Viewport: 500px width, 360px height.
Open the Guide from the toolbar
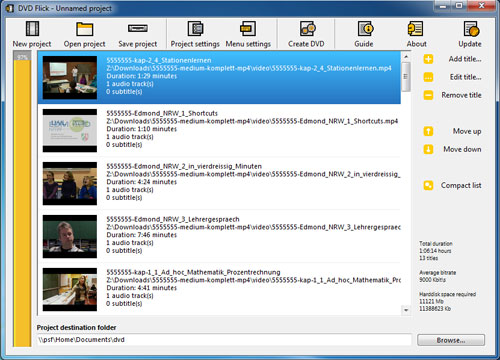coord(364,34)
